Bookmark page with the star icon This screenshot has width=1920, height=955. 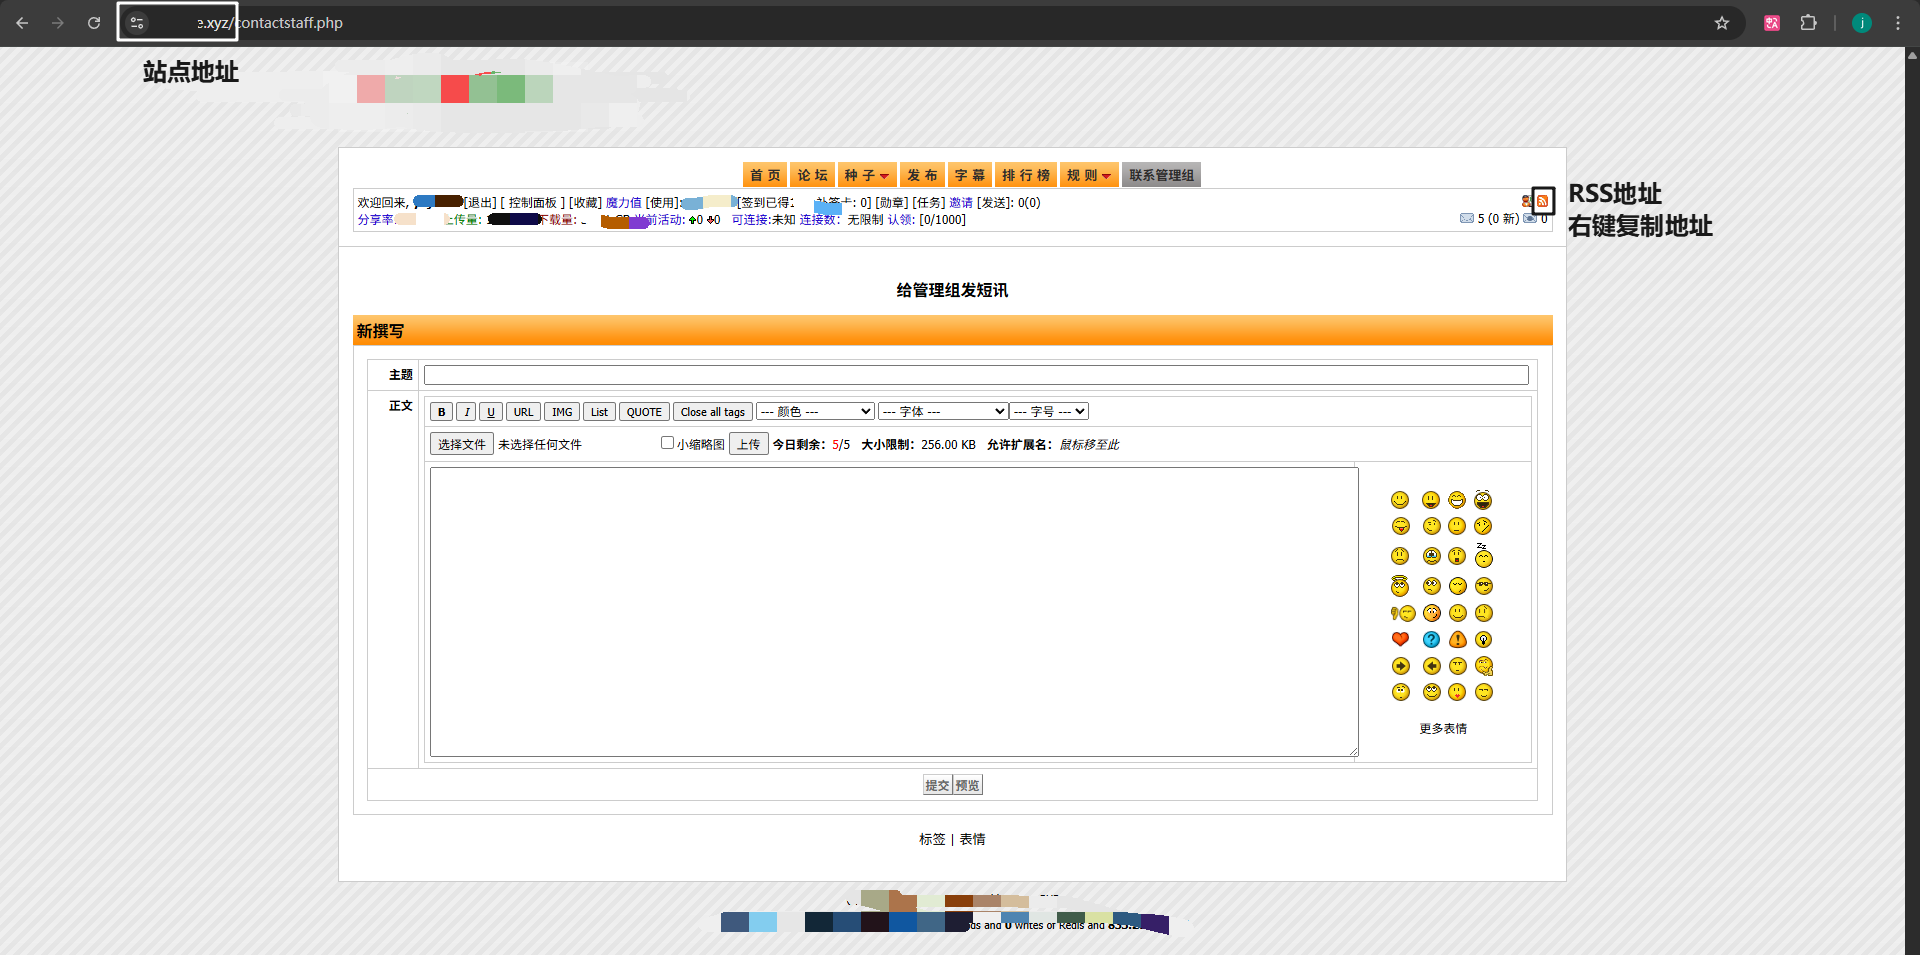tap(1721, 23)
